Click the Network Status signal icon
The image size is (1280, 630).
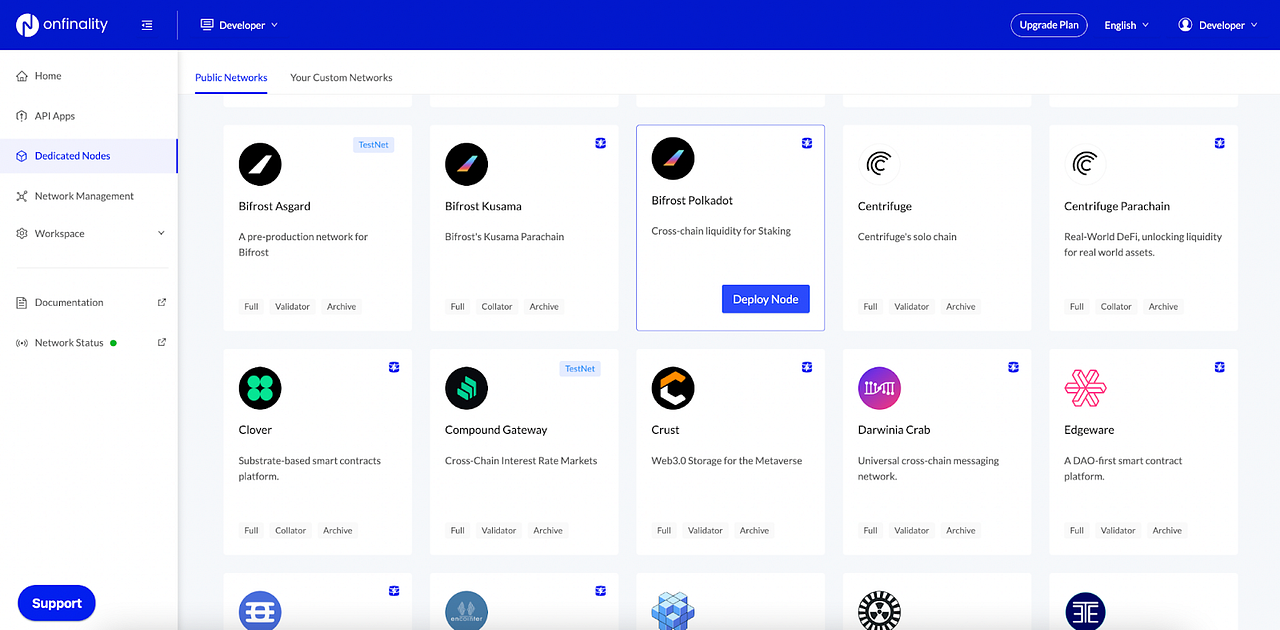(x=22, y=343)
